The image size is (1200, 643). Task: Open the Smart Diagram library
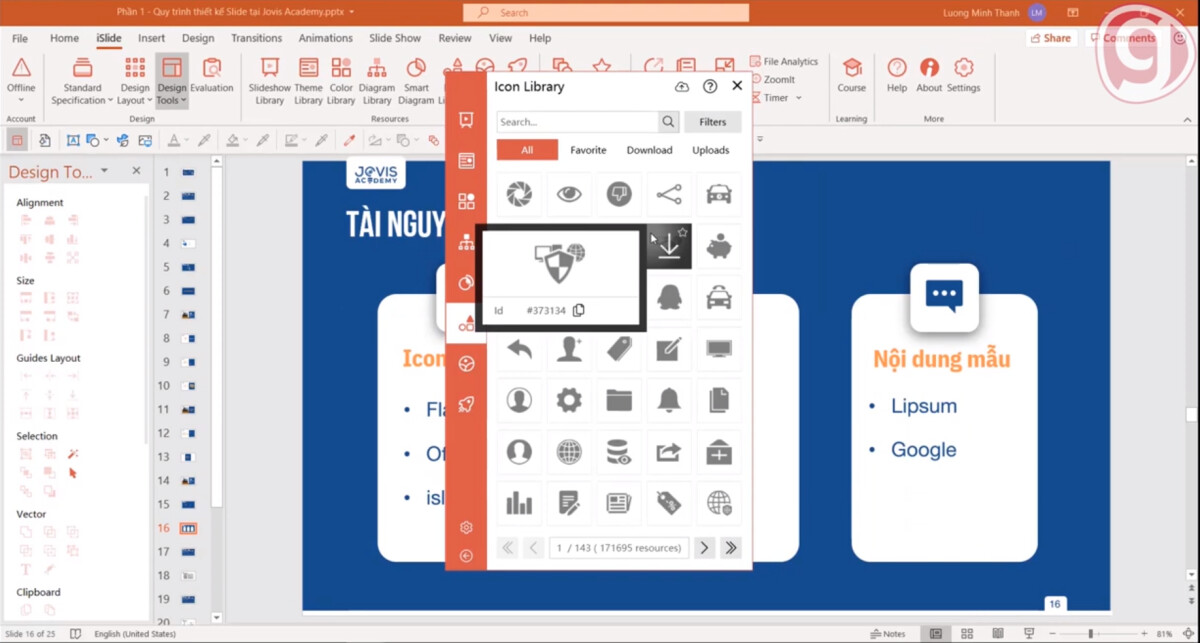[x=417, y=74]
